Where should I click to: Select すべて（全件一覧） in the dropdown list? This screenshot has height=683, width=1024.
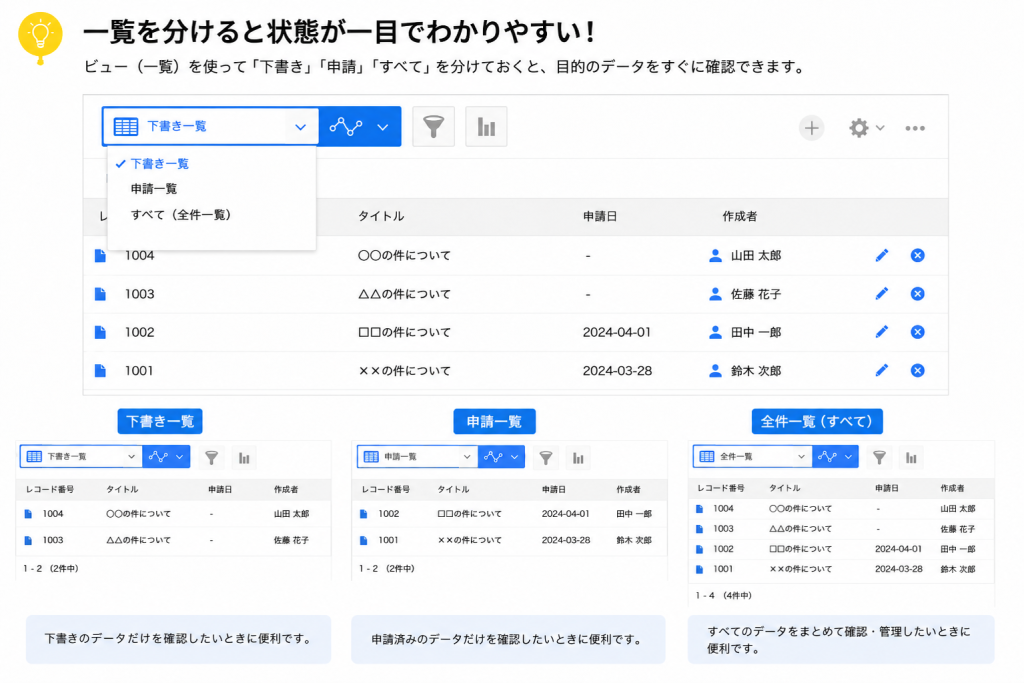(x=181, y=215)
